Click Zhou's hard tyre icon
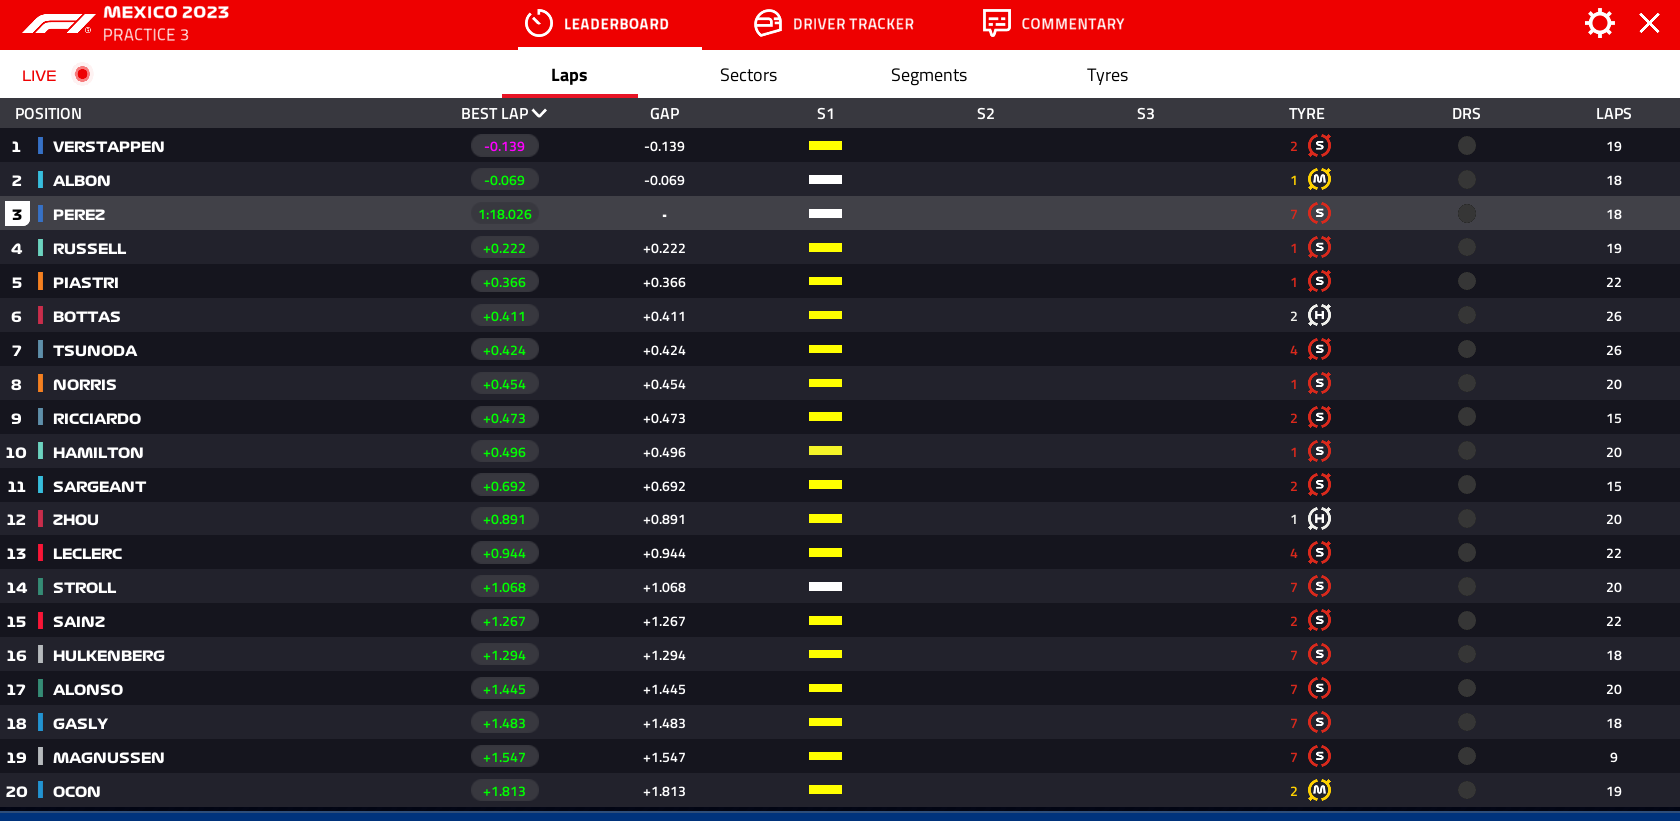This screenshot has width=1680, height=821. point(1320,519)
